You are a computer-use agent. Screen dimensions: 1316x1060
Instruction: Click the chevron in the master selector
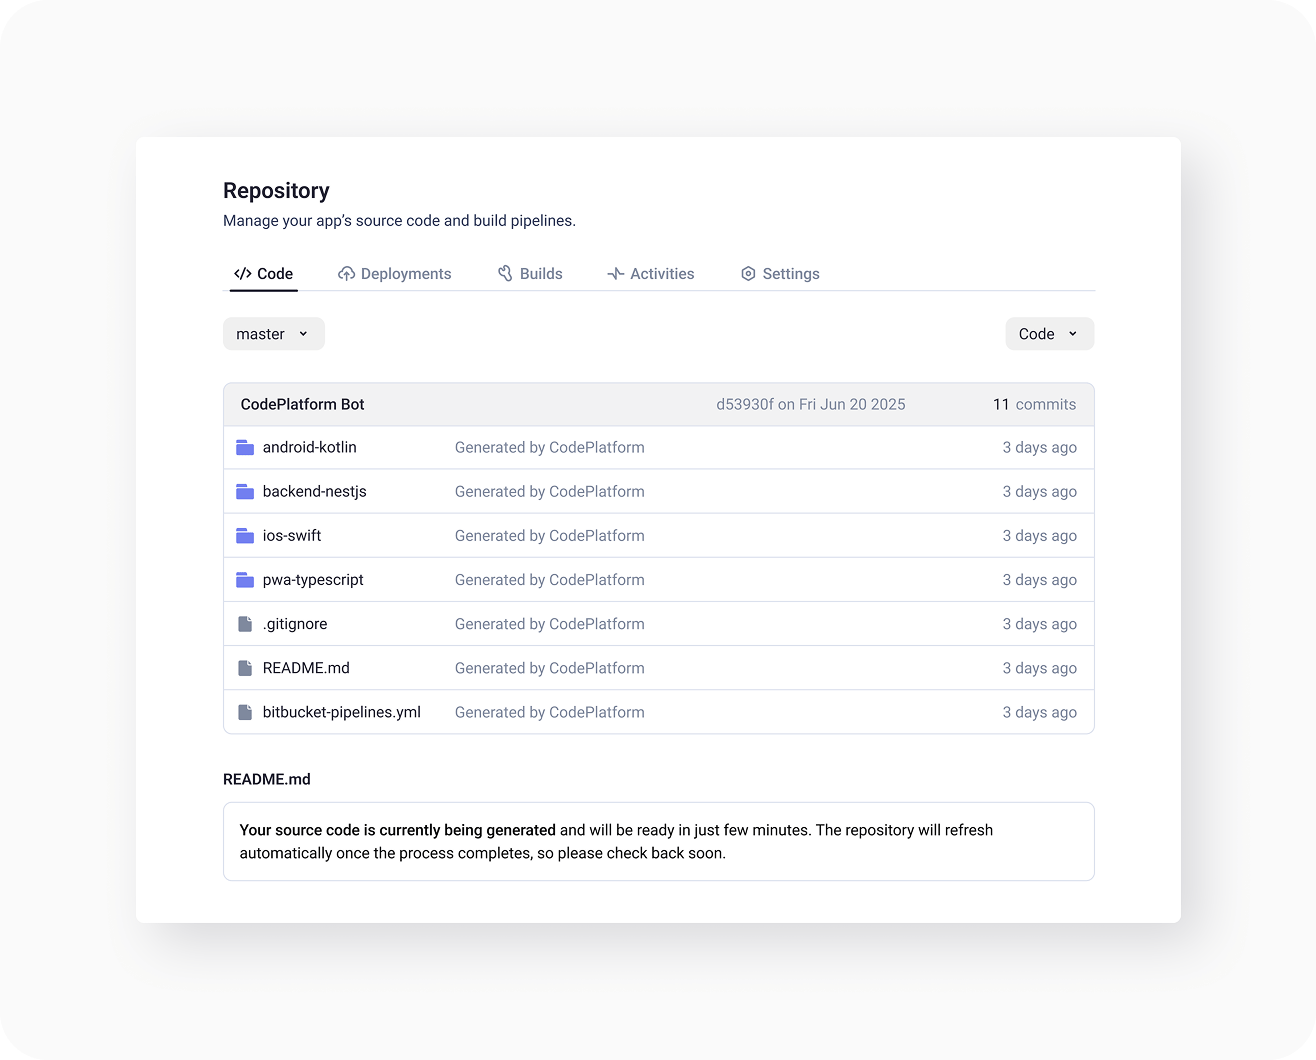pos(304,334)
